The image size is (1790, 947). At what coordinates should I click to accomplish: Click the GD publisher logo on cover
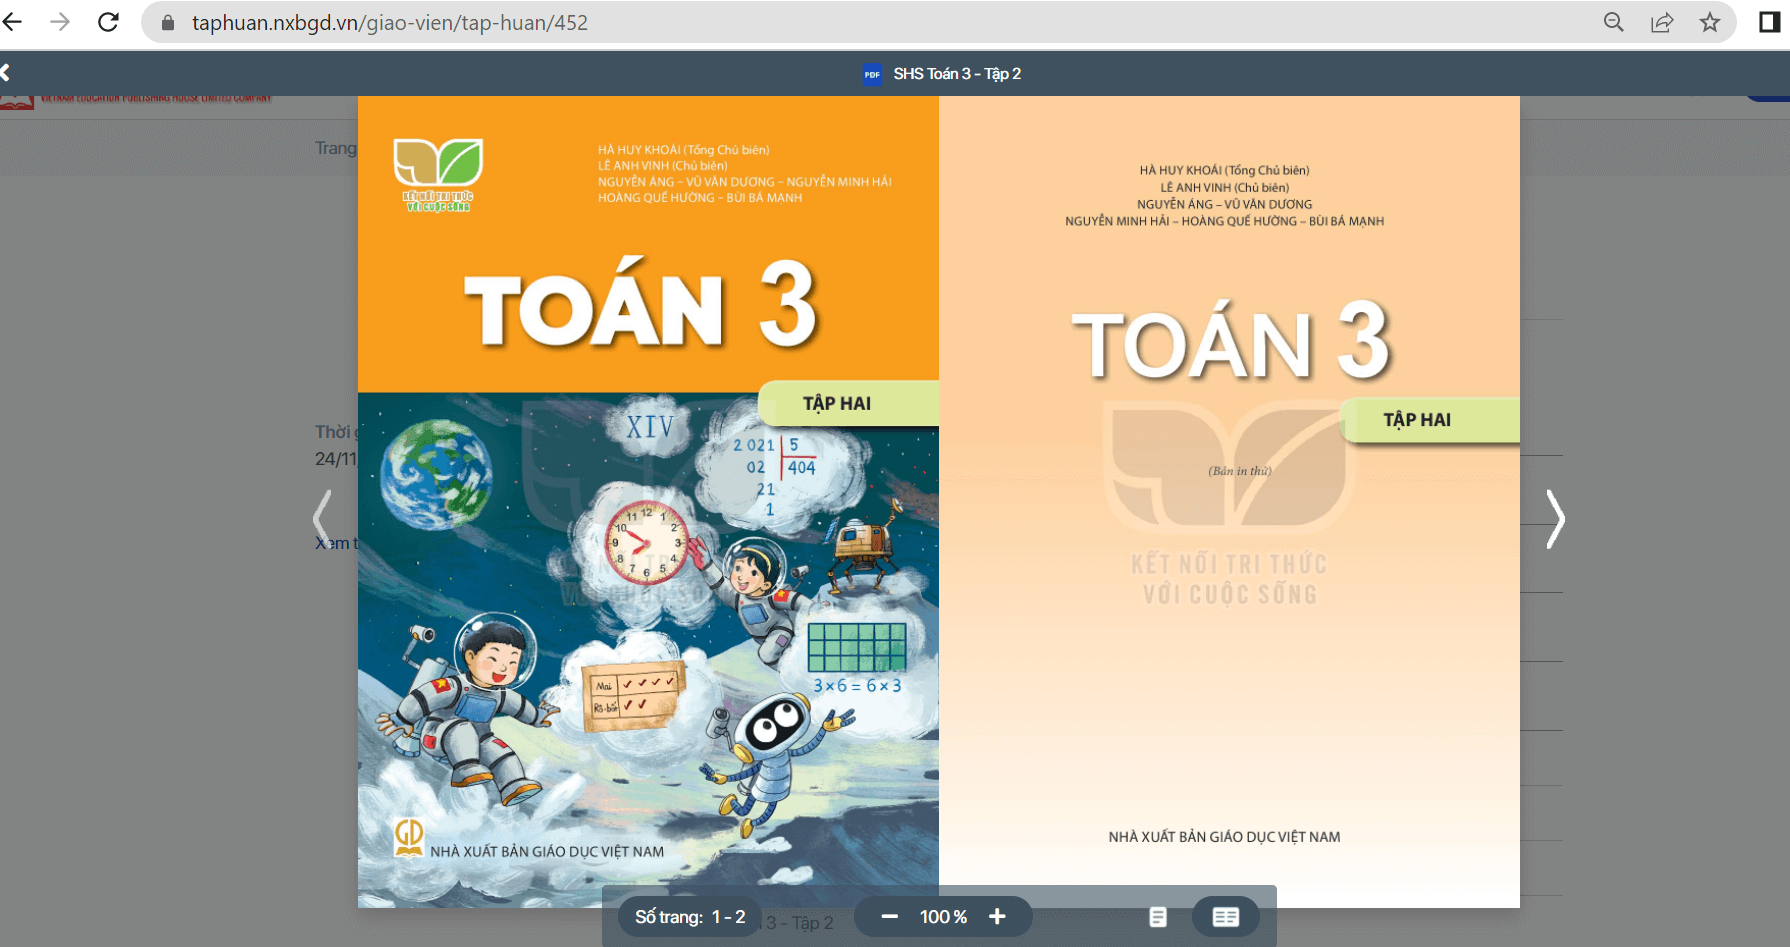tap(409, 838)
